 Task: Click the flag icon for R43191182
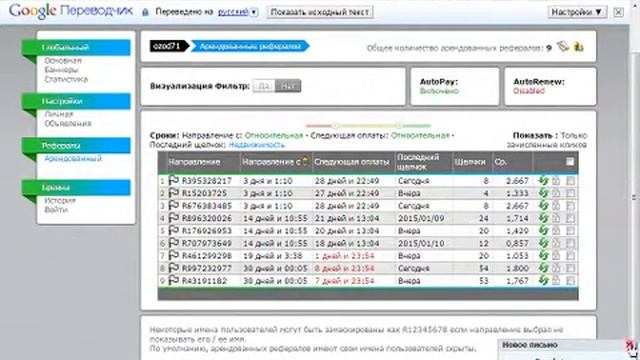[x=174, y=280]
